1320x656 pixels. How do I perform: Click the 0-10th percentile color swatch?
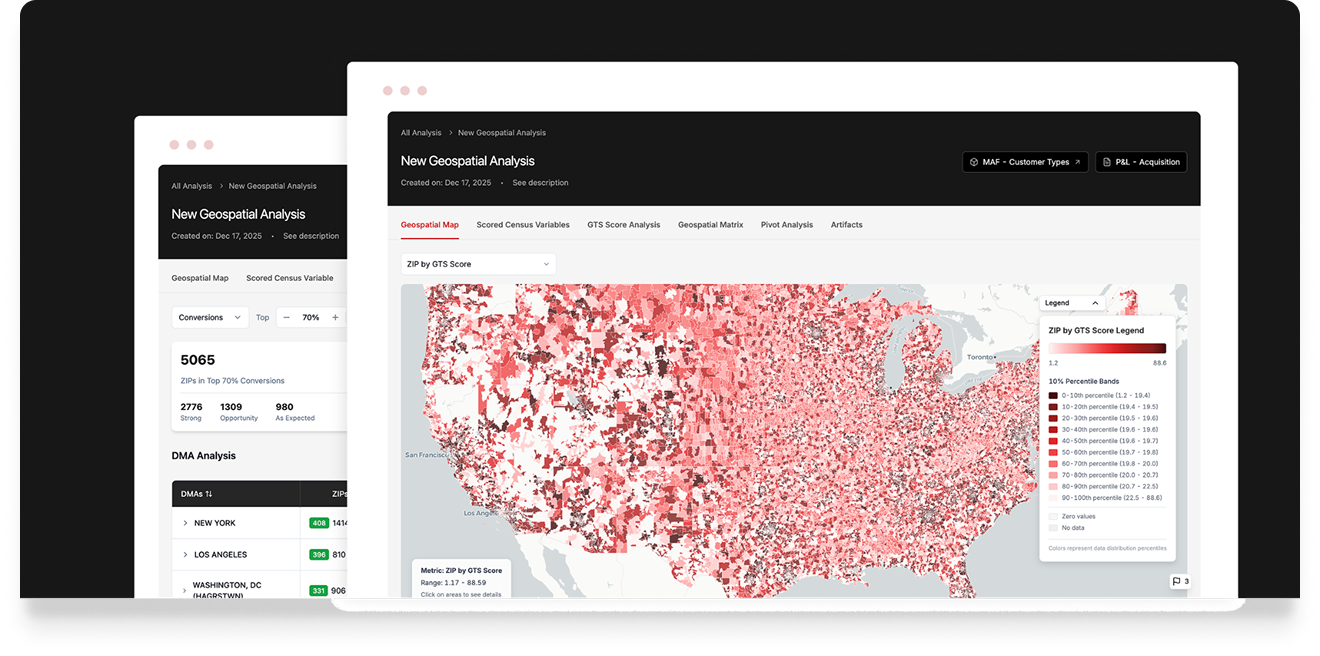tap(1053, 396)
